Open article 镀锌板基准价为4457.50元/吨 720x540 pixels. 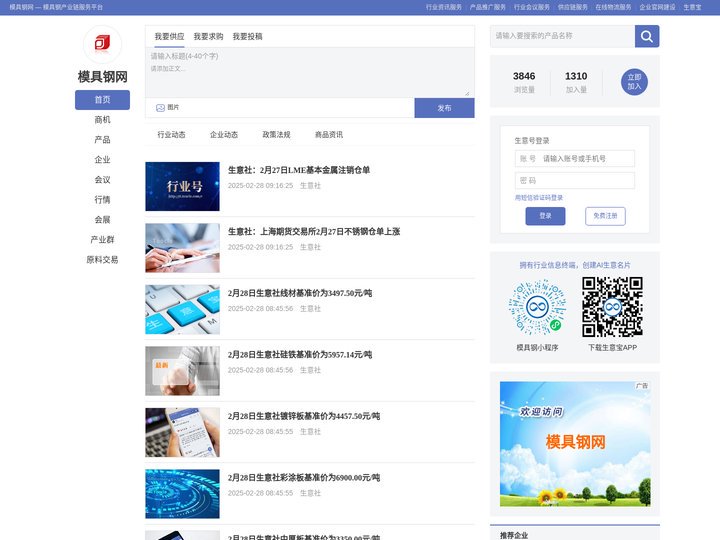304,416
